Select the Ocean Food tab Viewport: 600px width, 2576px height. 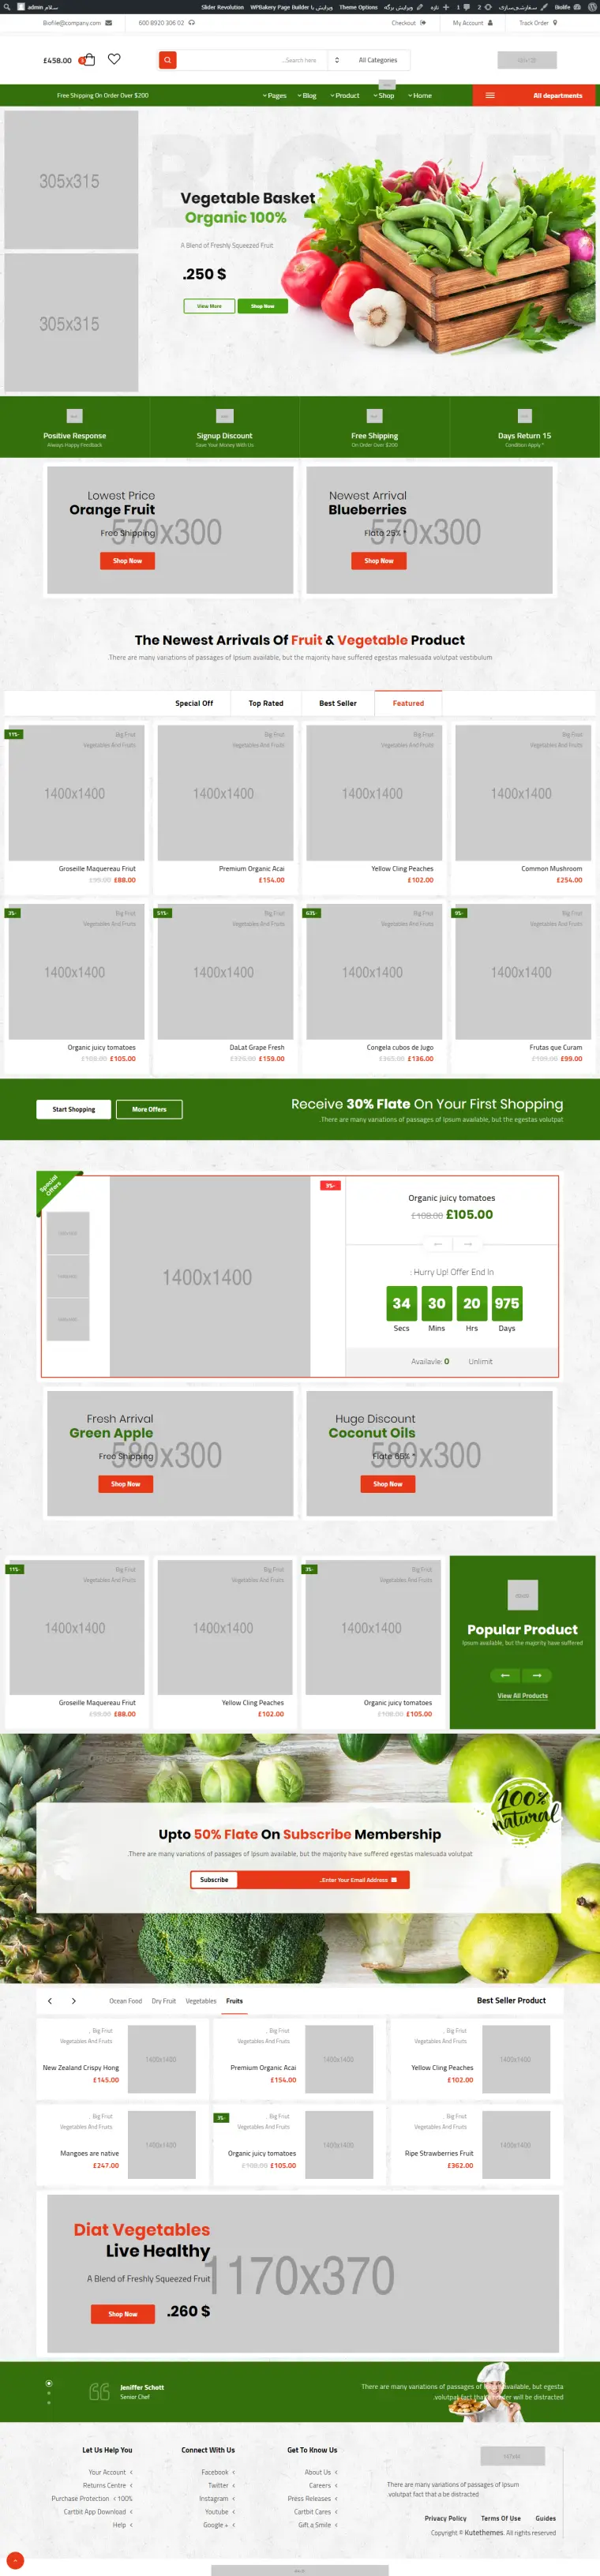[x=125, y=2001]
